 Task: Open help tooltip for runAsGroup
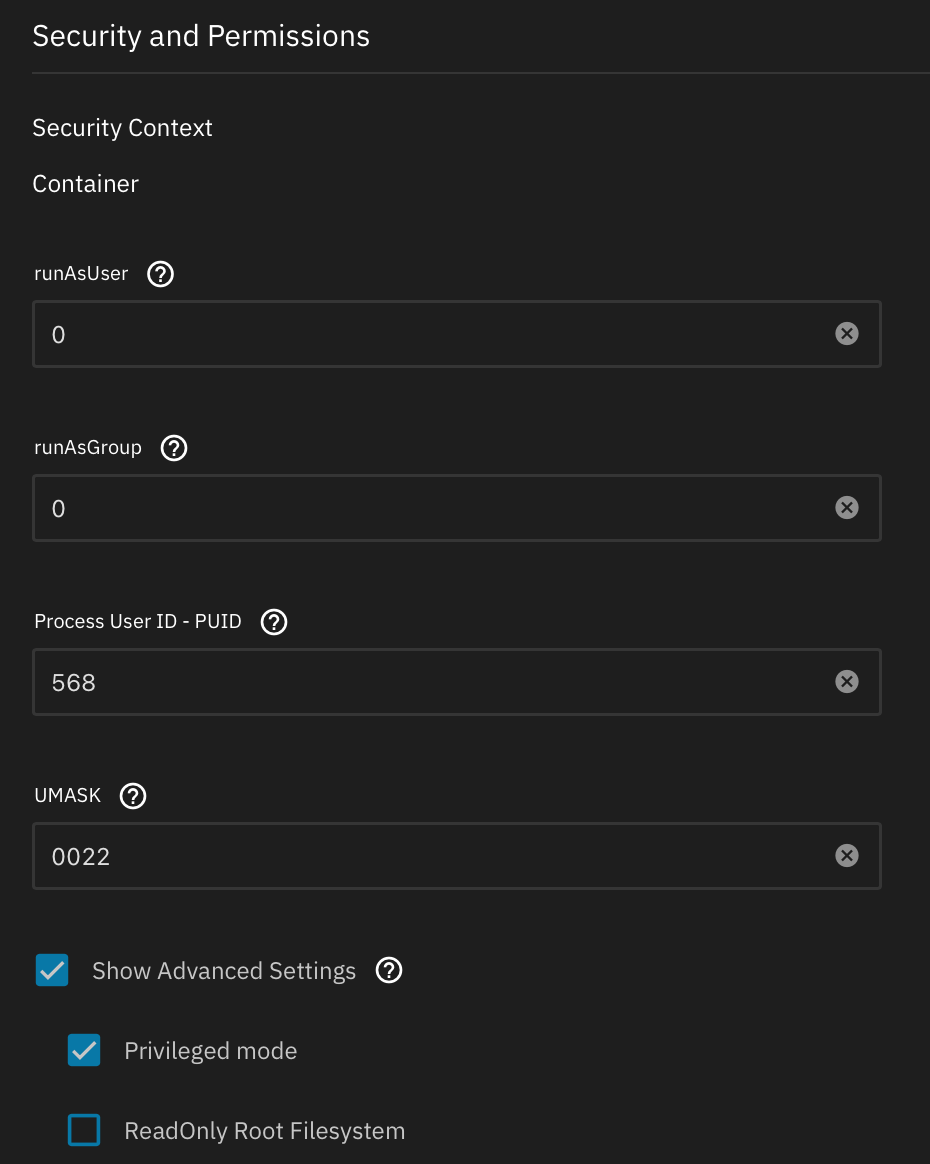coord(174,448)
